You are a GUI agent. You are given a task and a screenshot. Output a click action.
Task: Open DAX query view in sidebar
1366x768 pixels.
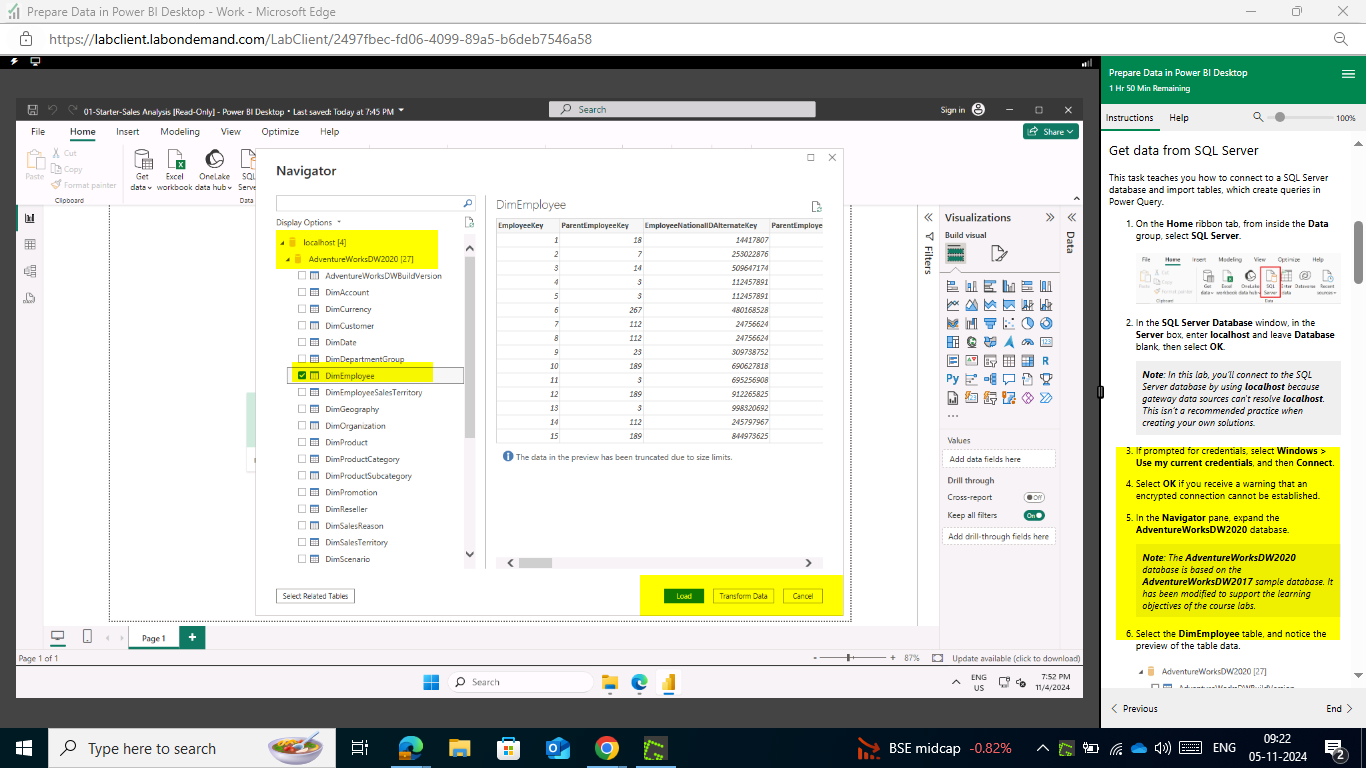[30, 298]
